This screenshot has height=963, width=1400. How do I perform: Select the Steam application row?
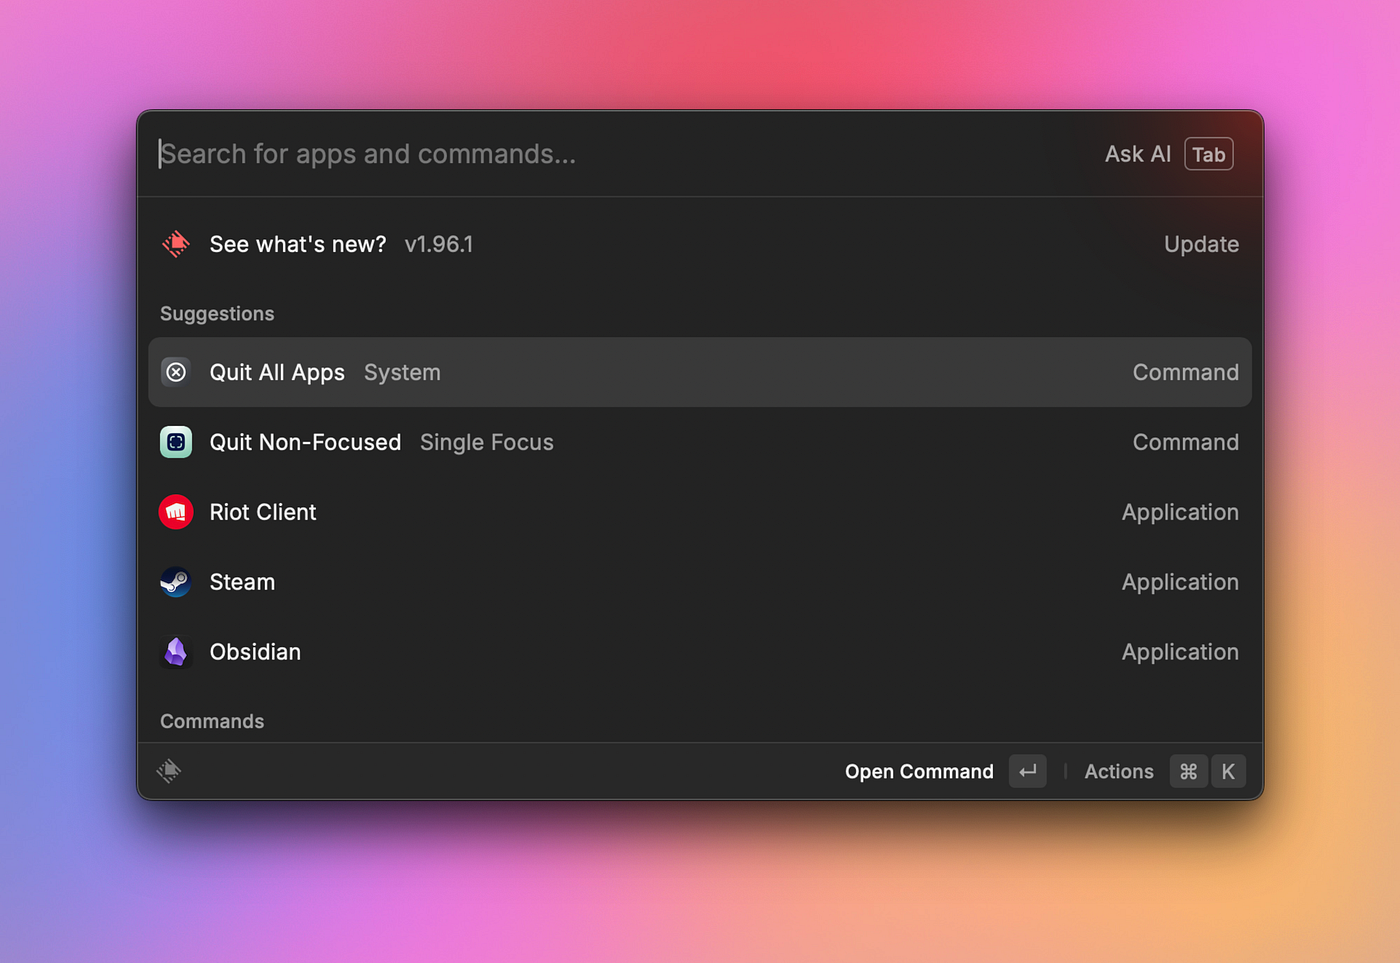coord(700,582)
